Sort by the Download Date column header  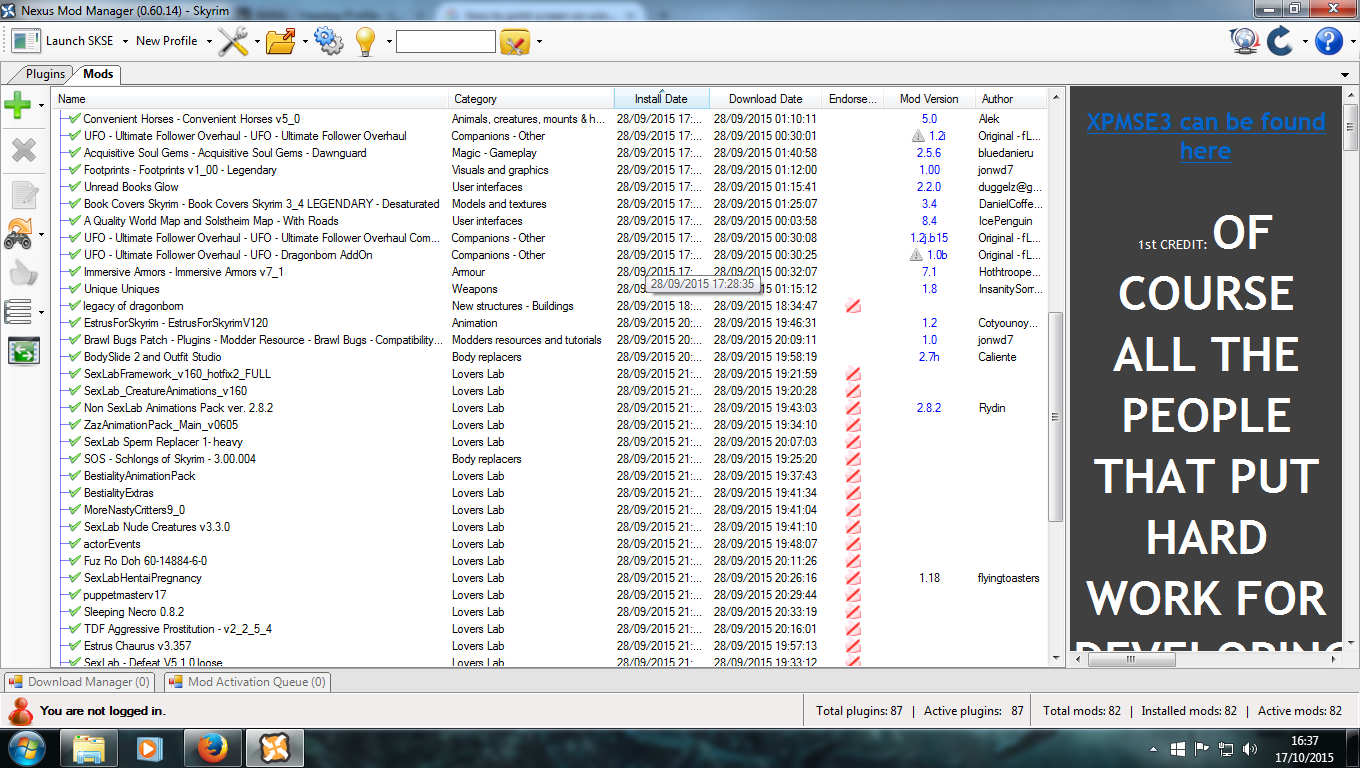[x=765, y=99]
